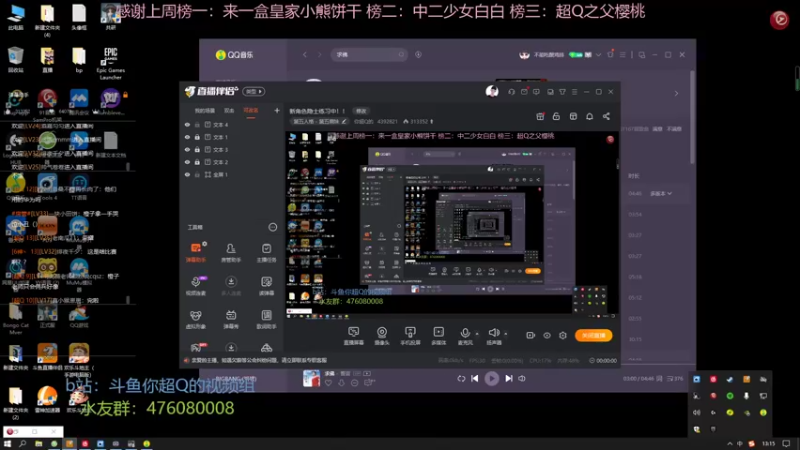Open the 弹幕助手 danmaku assistant tool

(196, 253)
